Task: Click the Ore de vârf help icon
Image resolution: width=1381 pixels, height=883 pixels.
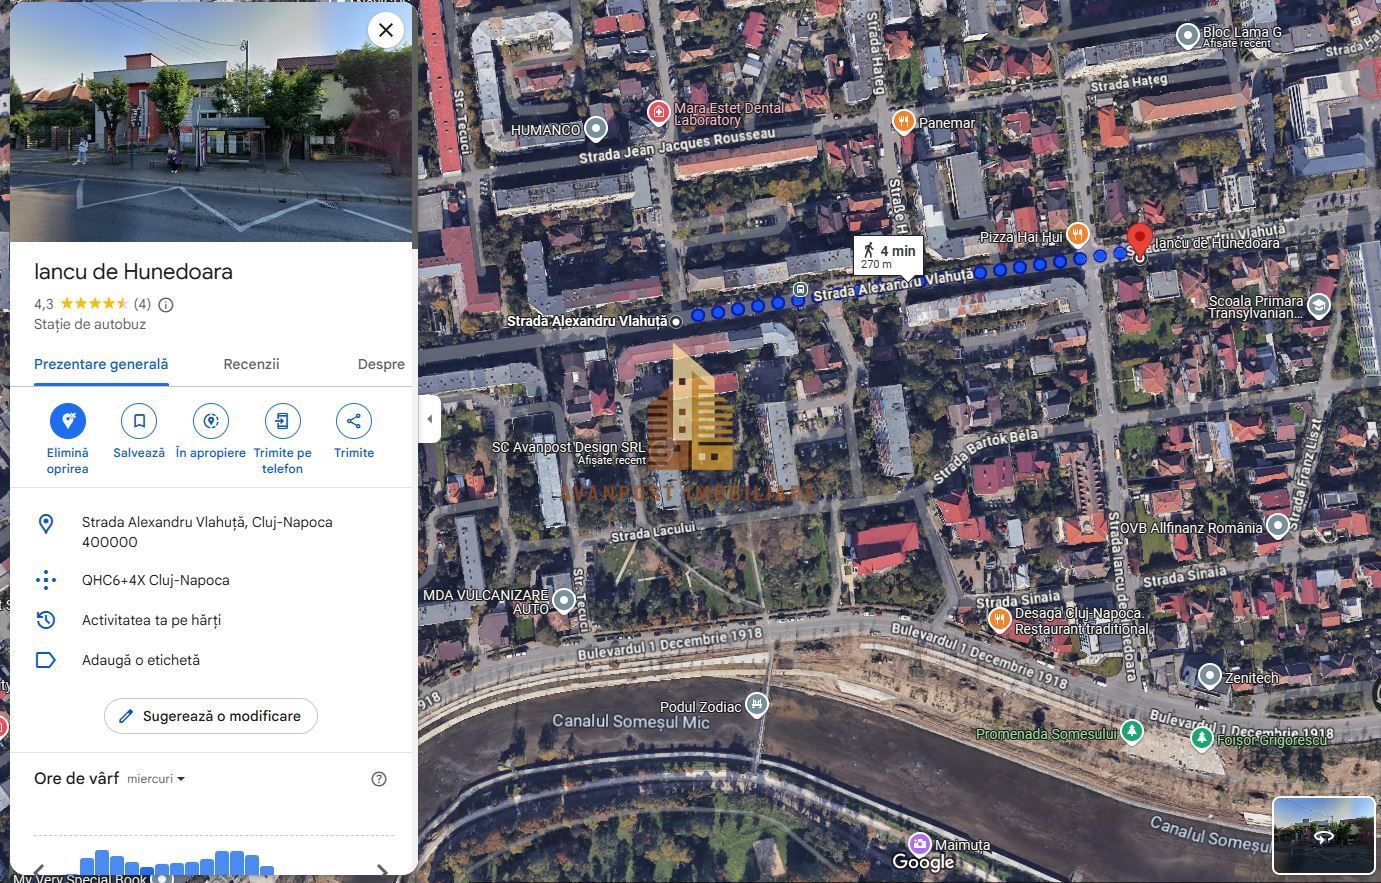Action: (x=379, y=779)
